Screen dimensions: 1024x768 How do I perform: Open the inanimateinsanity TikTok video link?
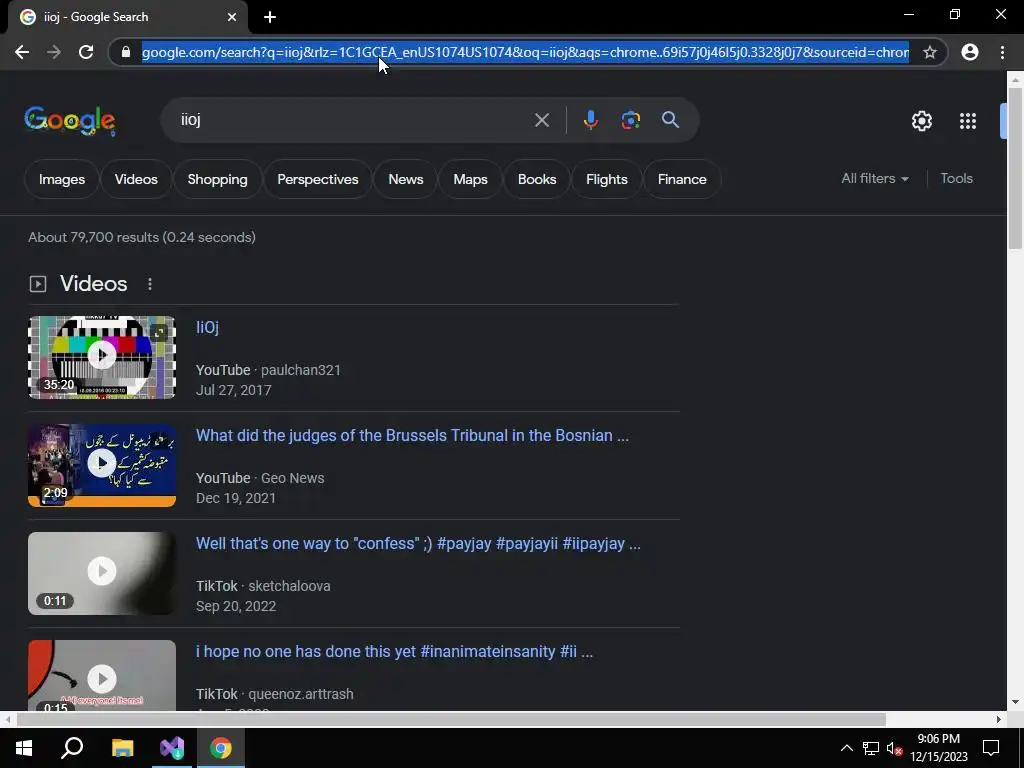coord(394,652)
